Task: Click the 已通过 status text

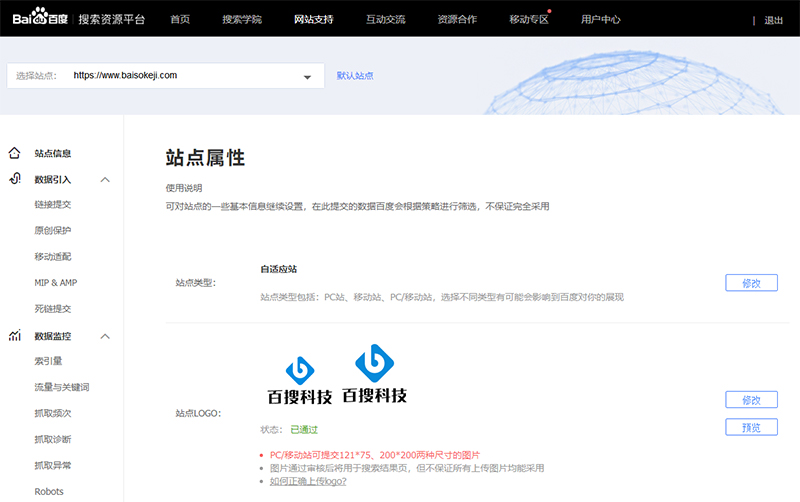Action: tap(304, 430)
